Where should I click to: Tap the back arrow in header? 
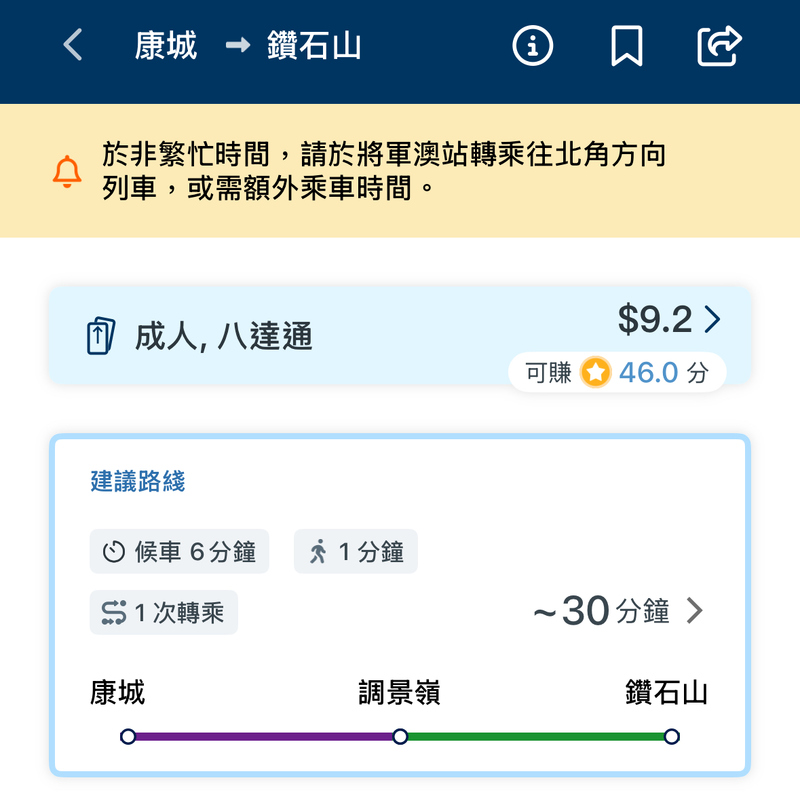pos(73,45)
